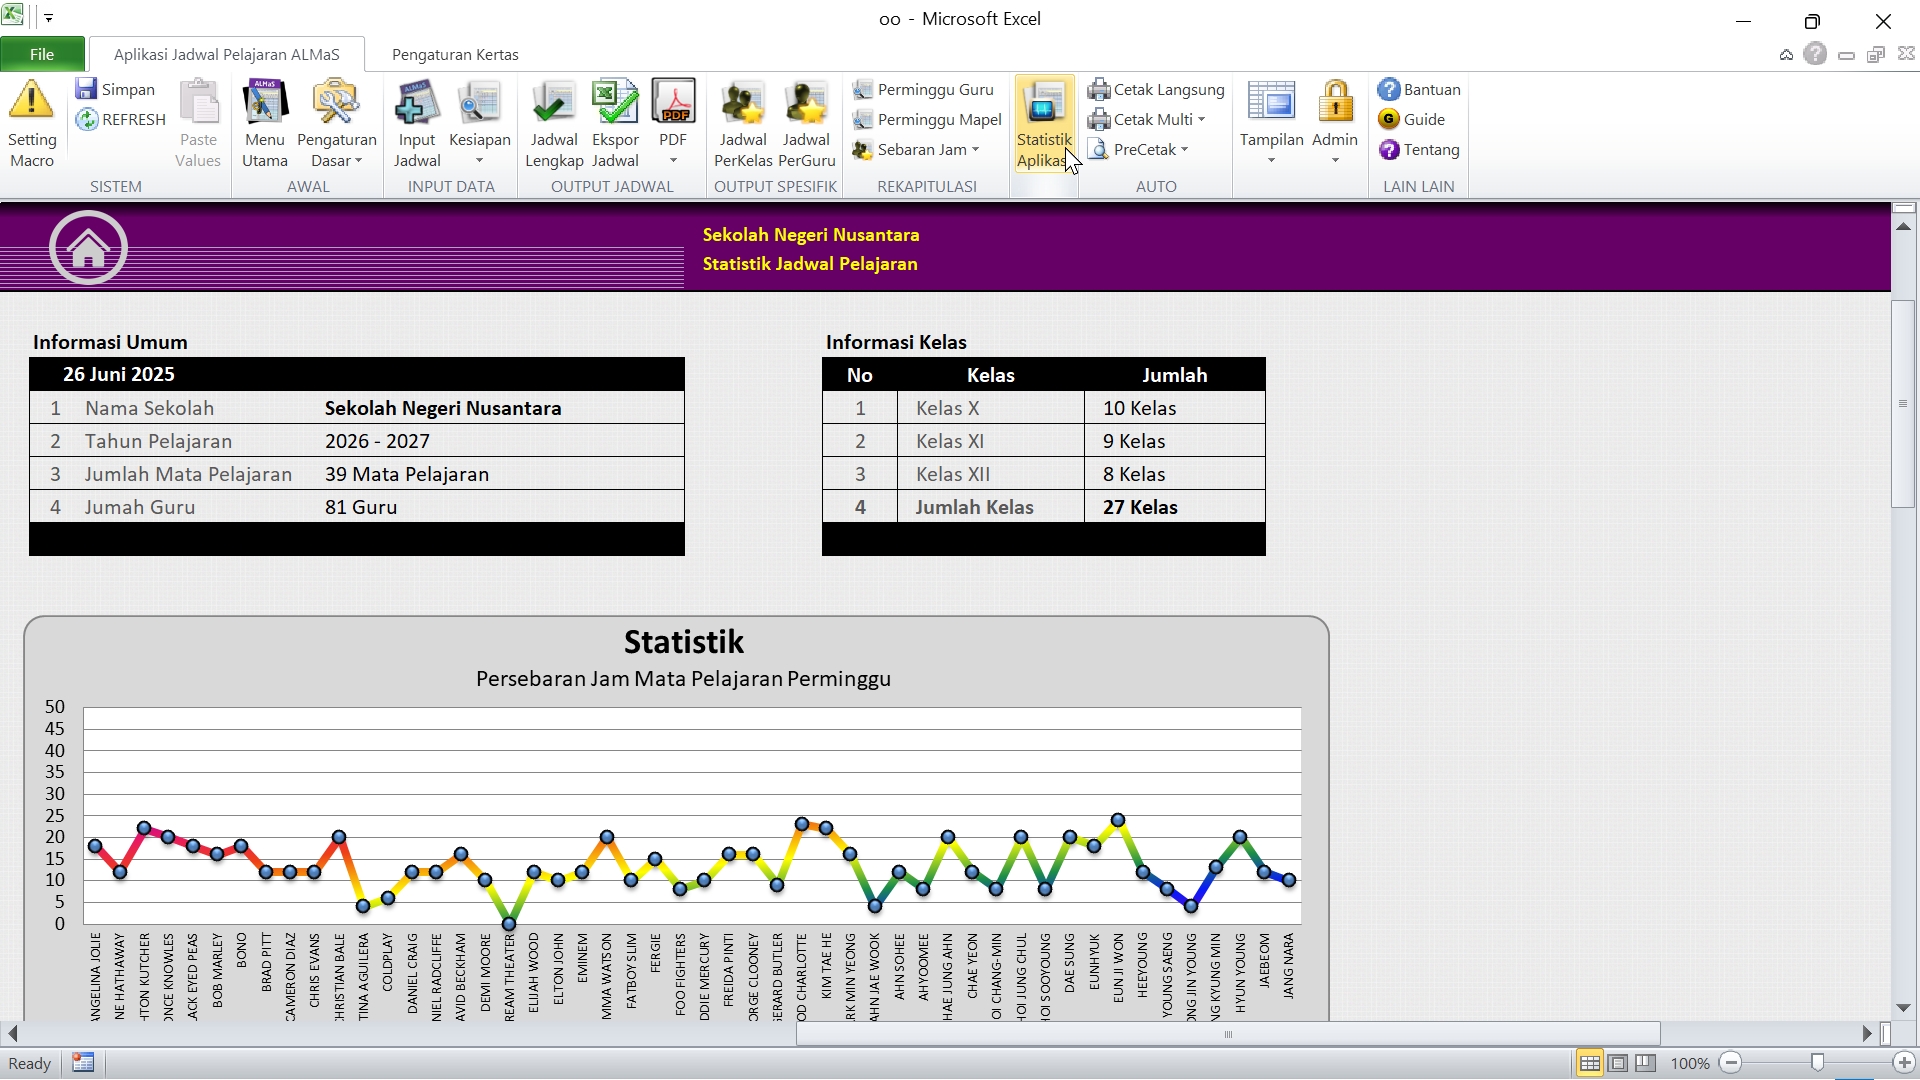This screenshot has width=1920, height=1080.
Task: Expand the Cetak Multi dropdown
Action: coord(1201,120)
